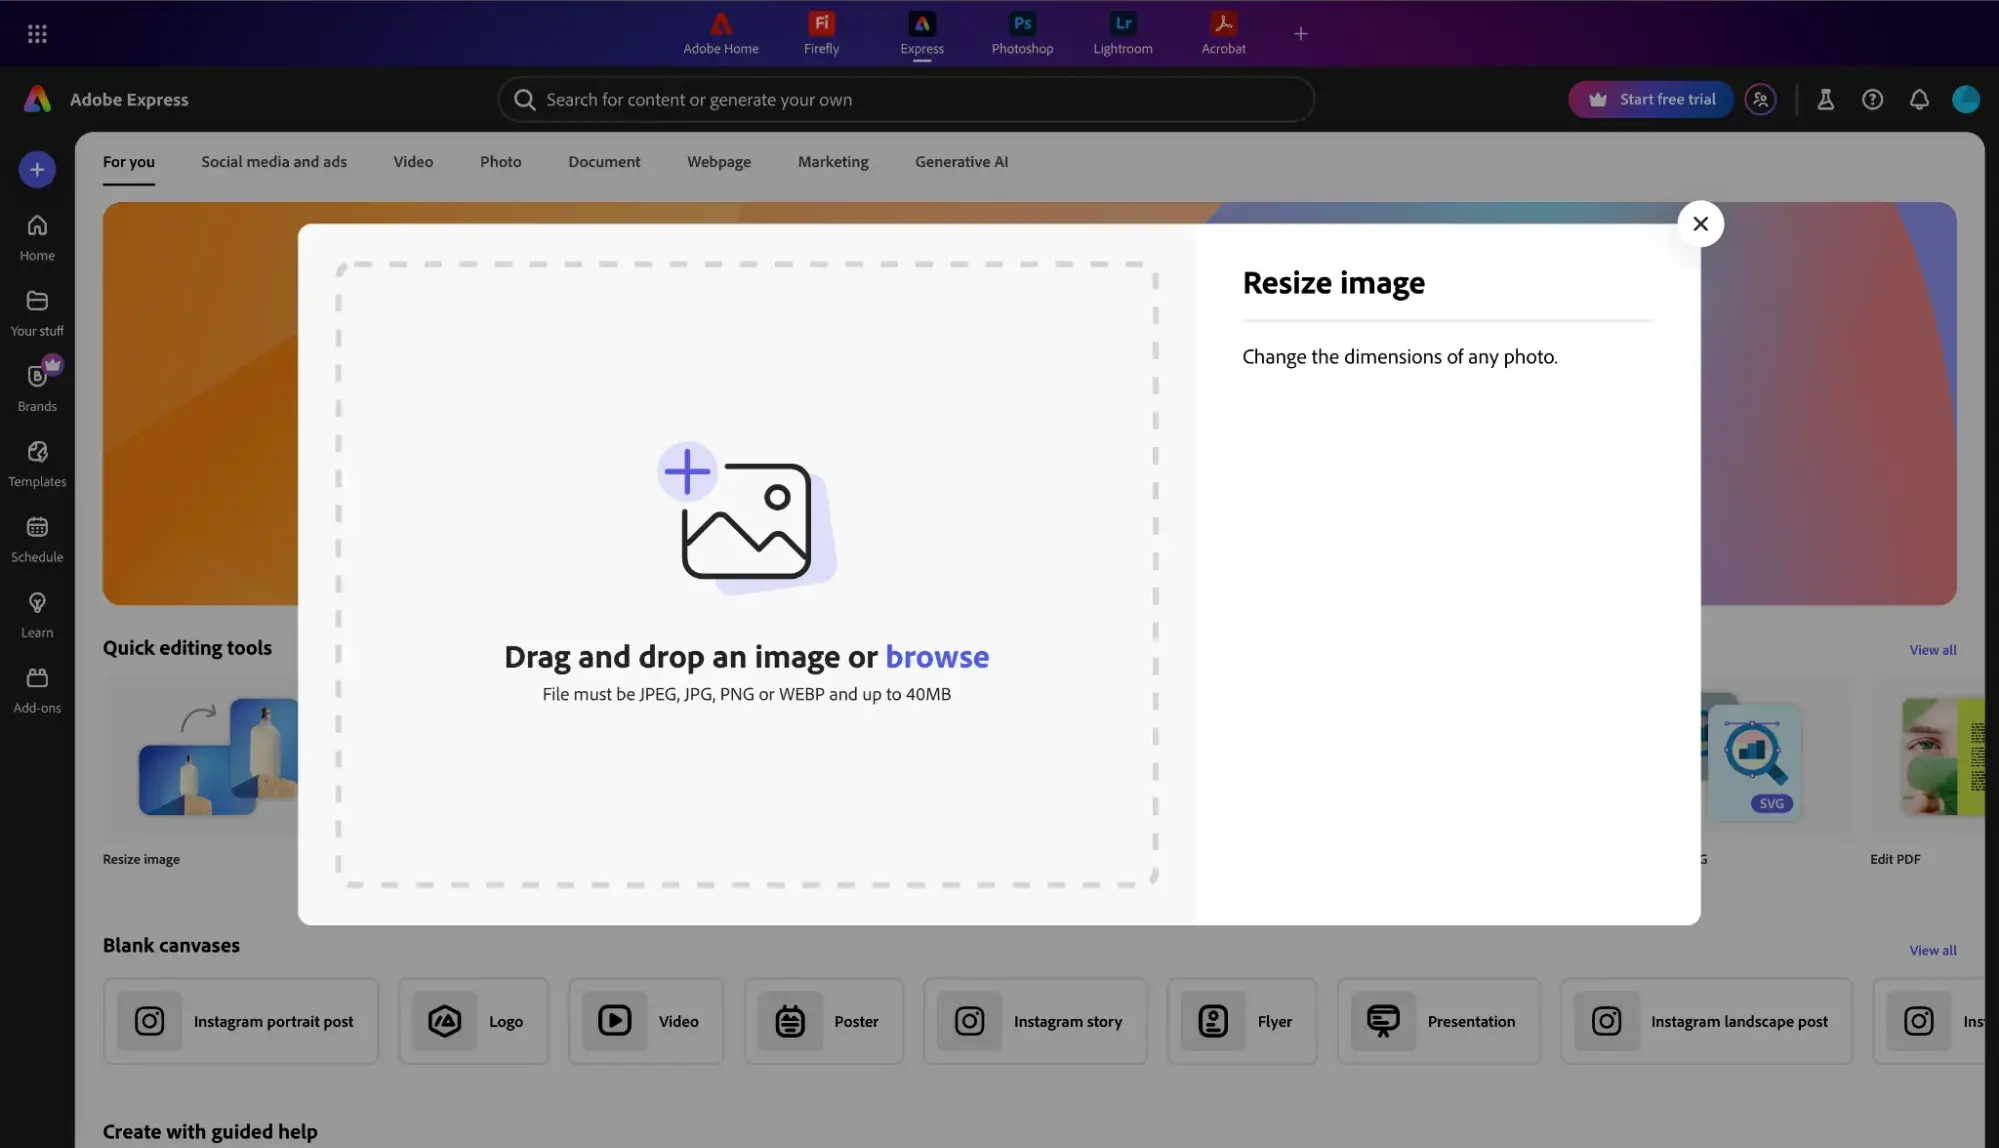Go to the Learn section

(37, 611)
